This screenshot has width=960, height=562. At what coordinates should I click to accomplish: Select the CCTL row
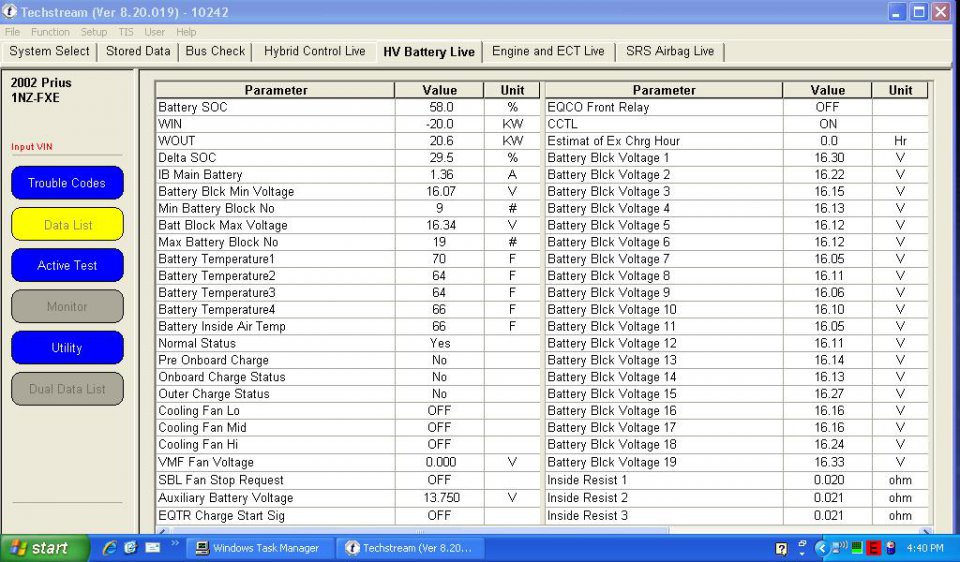tap(737, 124)
